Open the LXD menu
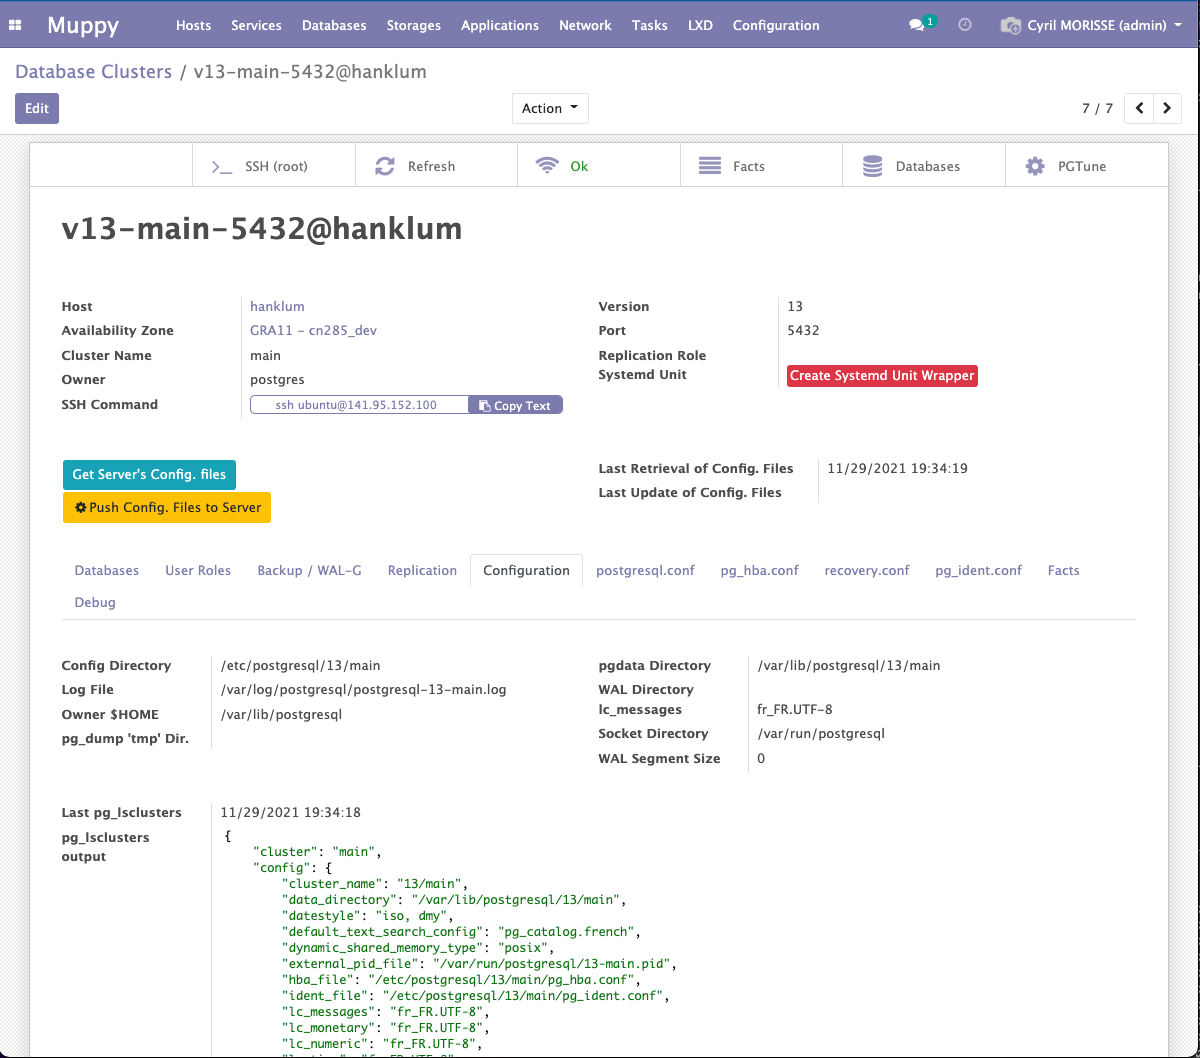This screenshot has height=1058, width=1200. [700, 25]
